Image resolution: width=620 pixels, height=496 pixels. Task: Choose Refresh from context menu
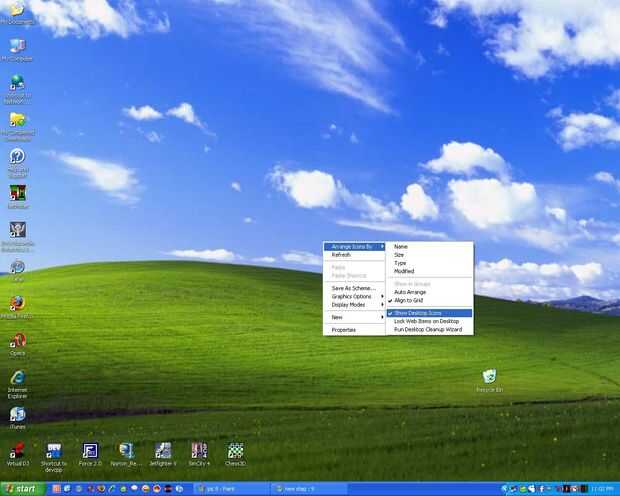pos(354,255)
